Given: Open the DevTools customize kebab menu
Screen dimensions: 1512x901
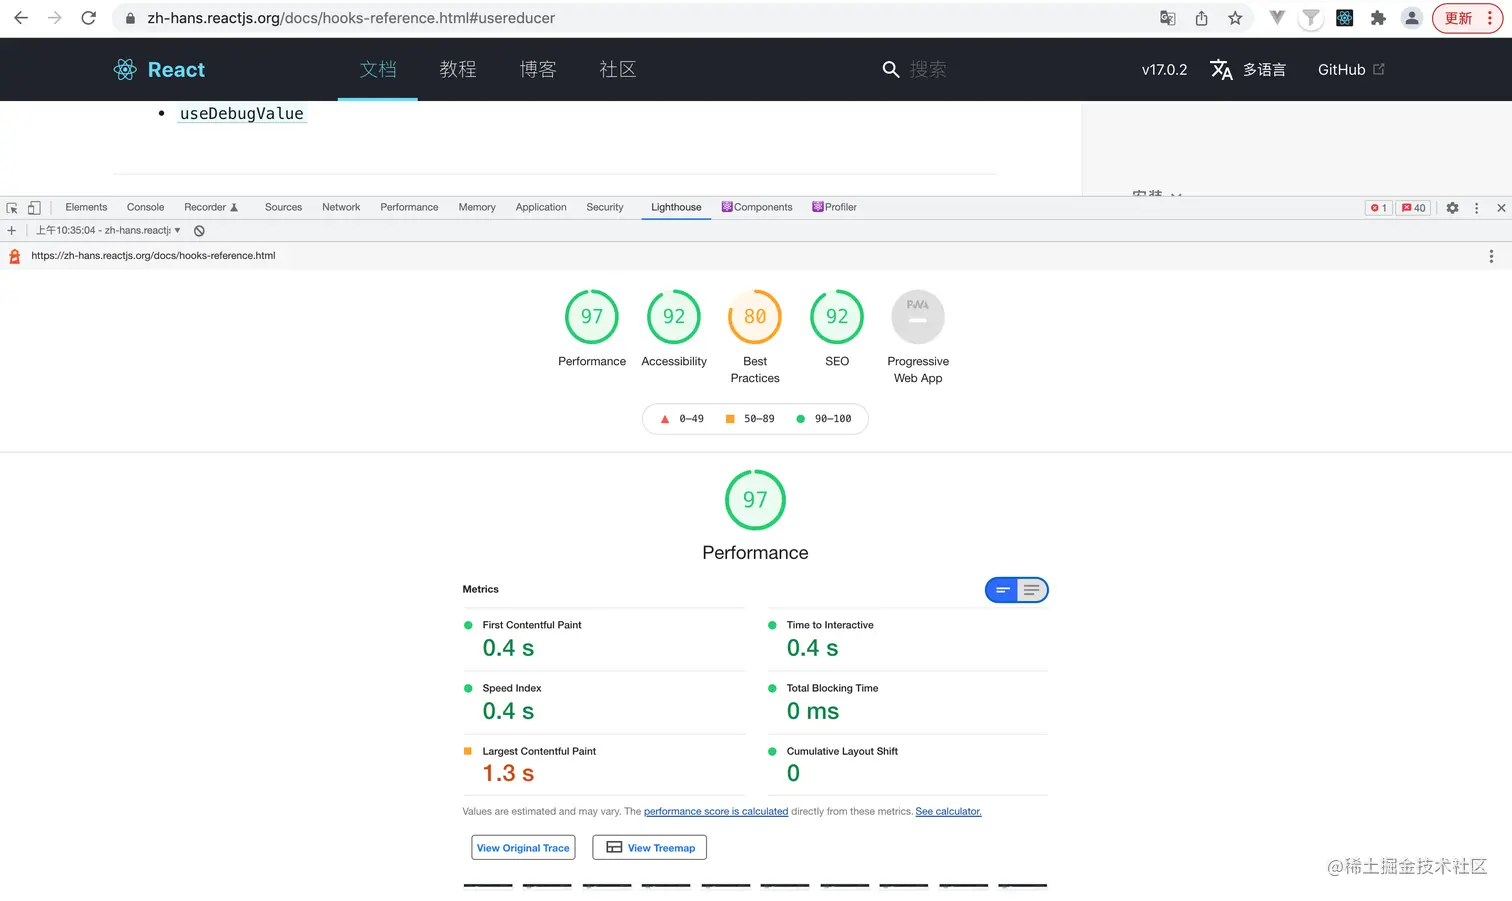Looking at the screenshot, I should pyautogui.click(x=1476, y=208).
